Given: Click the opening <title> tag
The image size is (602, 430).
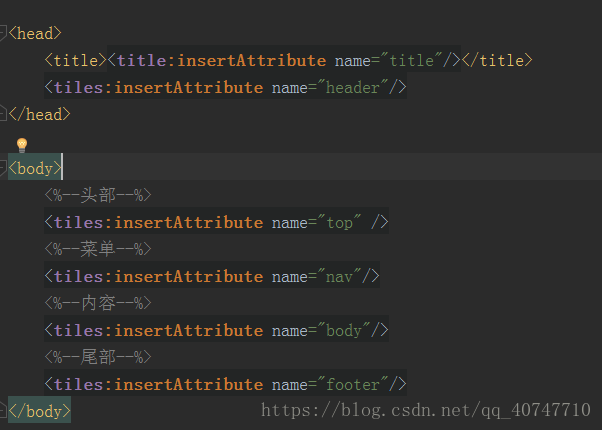Looking at the screenshot, I should coord(75,61).
